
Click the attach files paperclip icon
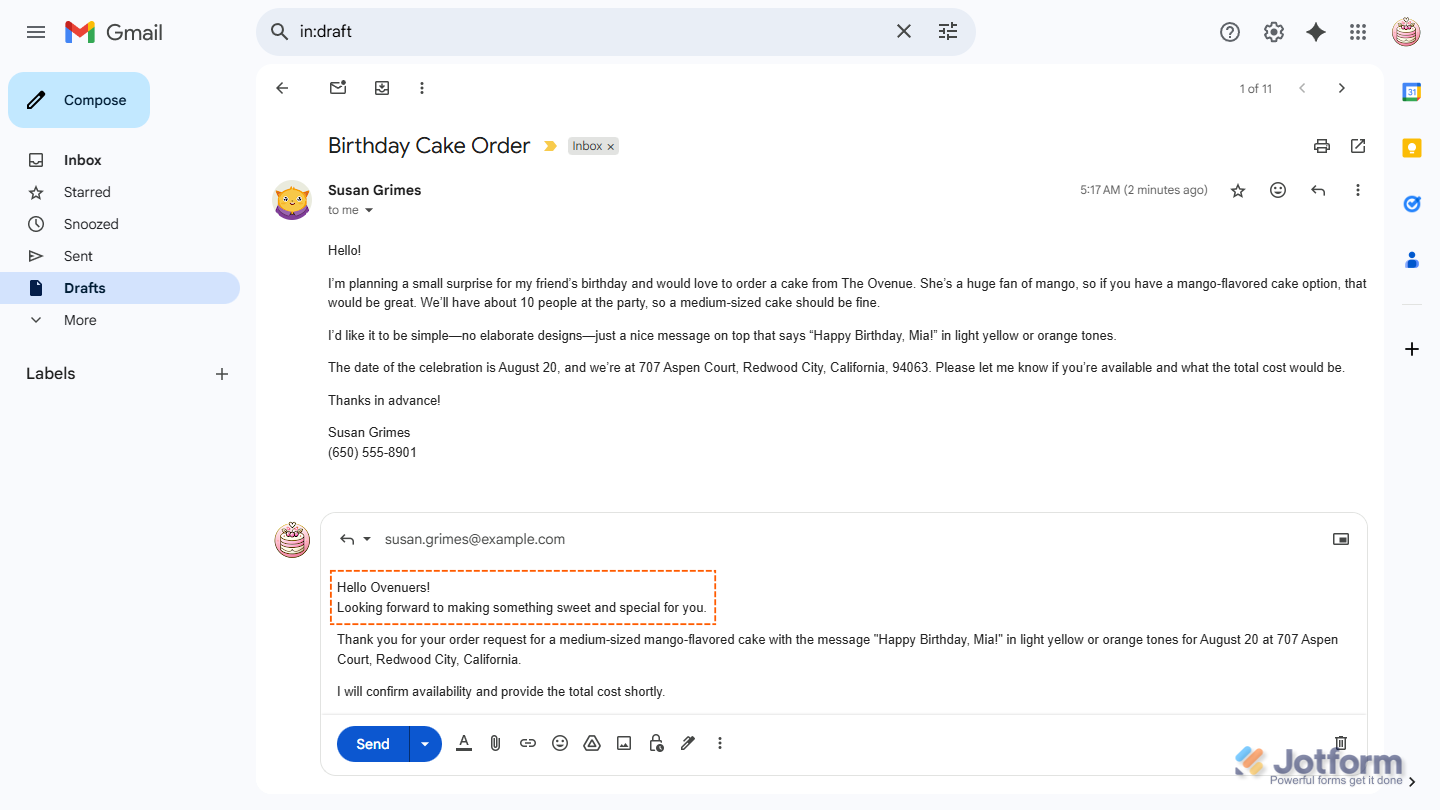click(495, 743)
